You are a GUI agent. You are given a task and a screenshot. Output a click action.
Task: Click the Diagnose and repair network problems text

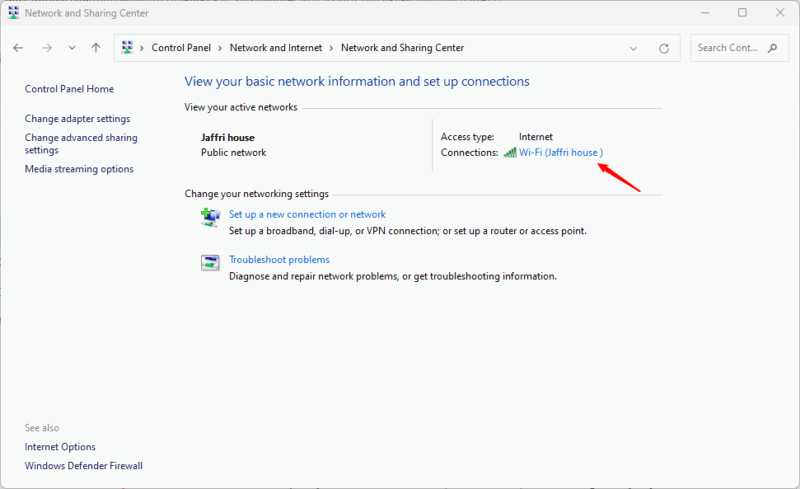click(393, 276)
